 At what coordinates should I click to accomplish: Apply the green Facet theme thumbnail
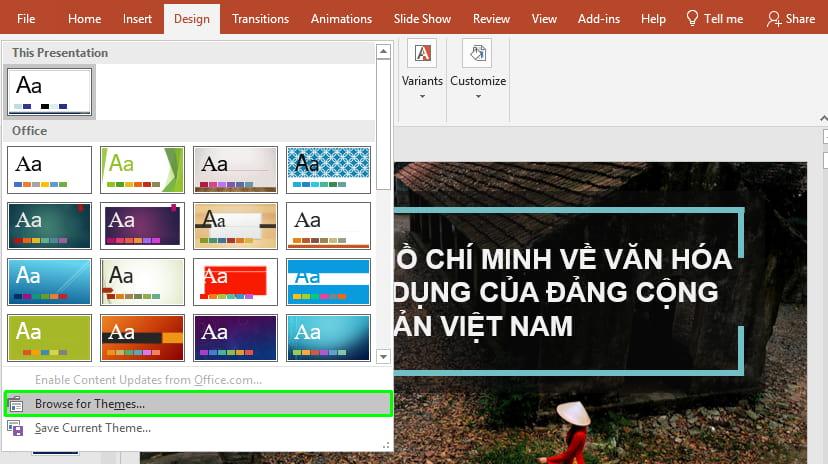[x=143, y=170]
